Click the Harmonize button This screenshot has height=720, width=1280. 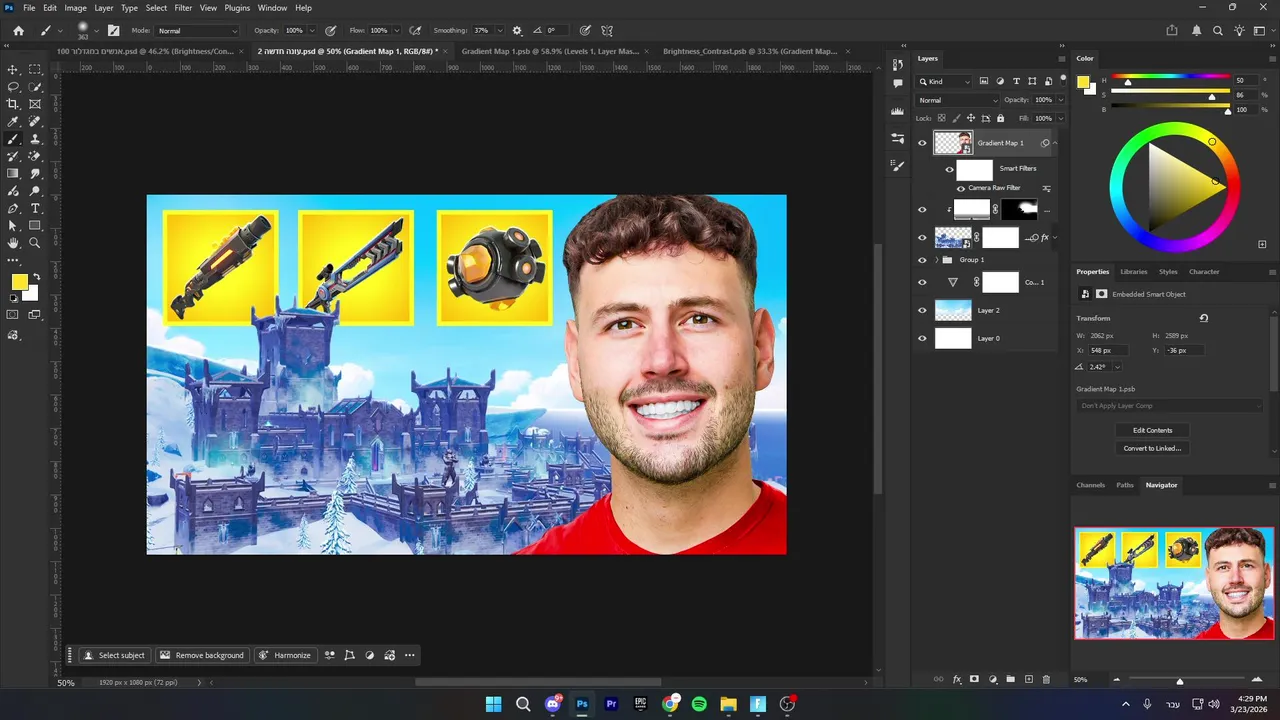point(285,655)
